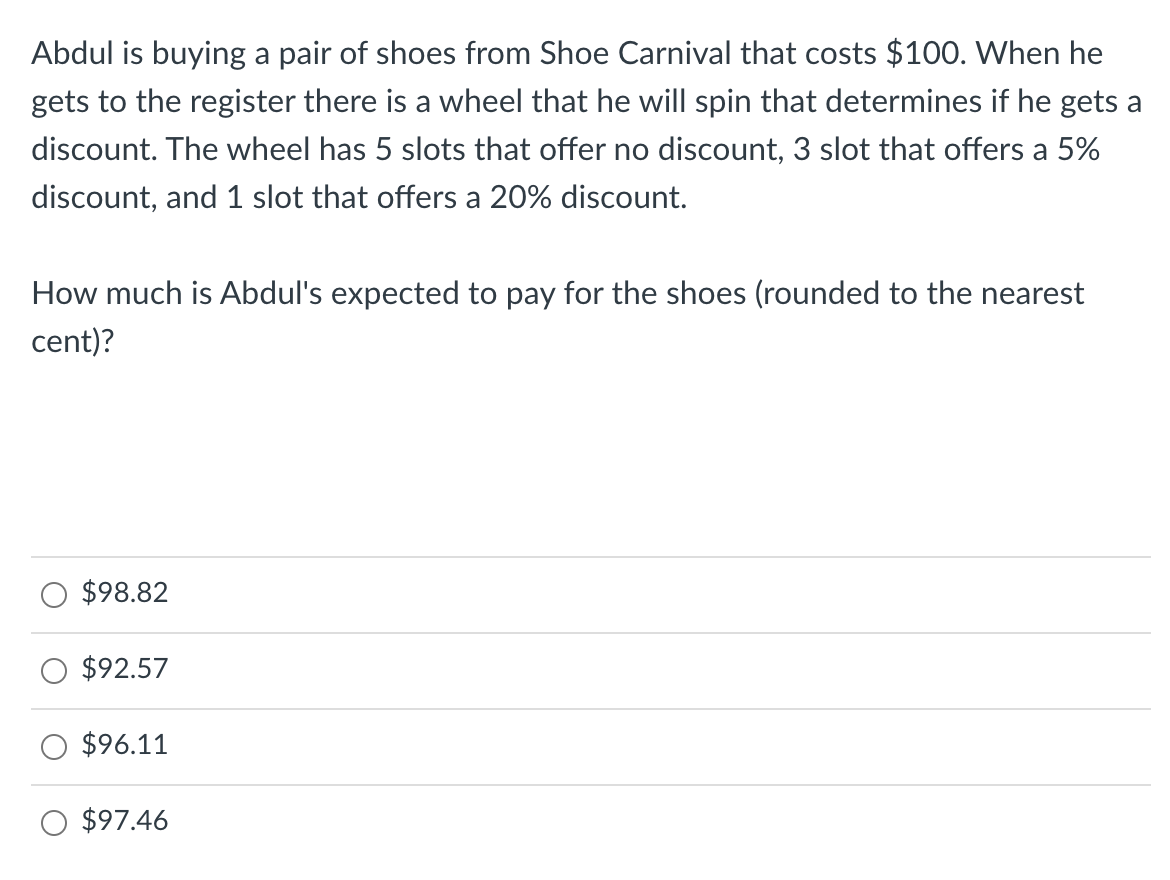This screenshot has height=880, width=1170.
Task: Click the word "register" in the question
Action: coord(235,102)
